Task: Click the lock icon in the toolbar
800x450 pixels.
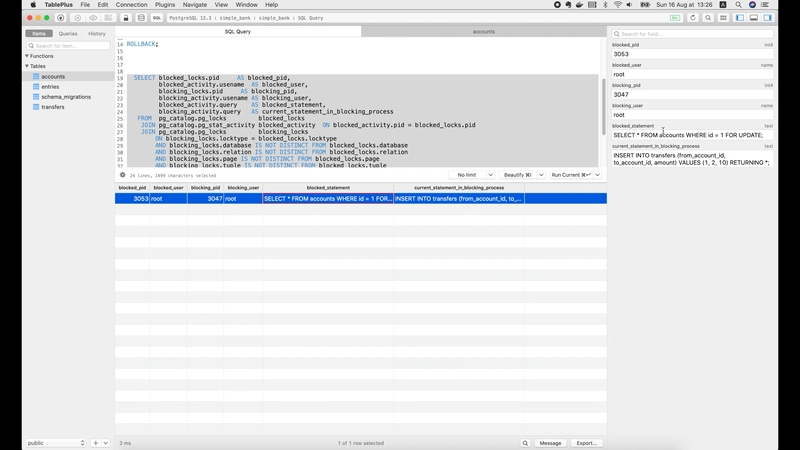Action: tap(126, 18)
